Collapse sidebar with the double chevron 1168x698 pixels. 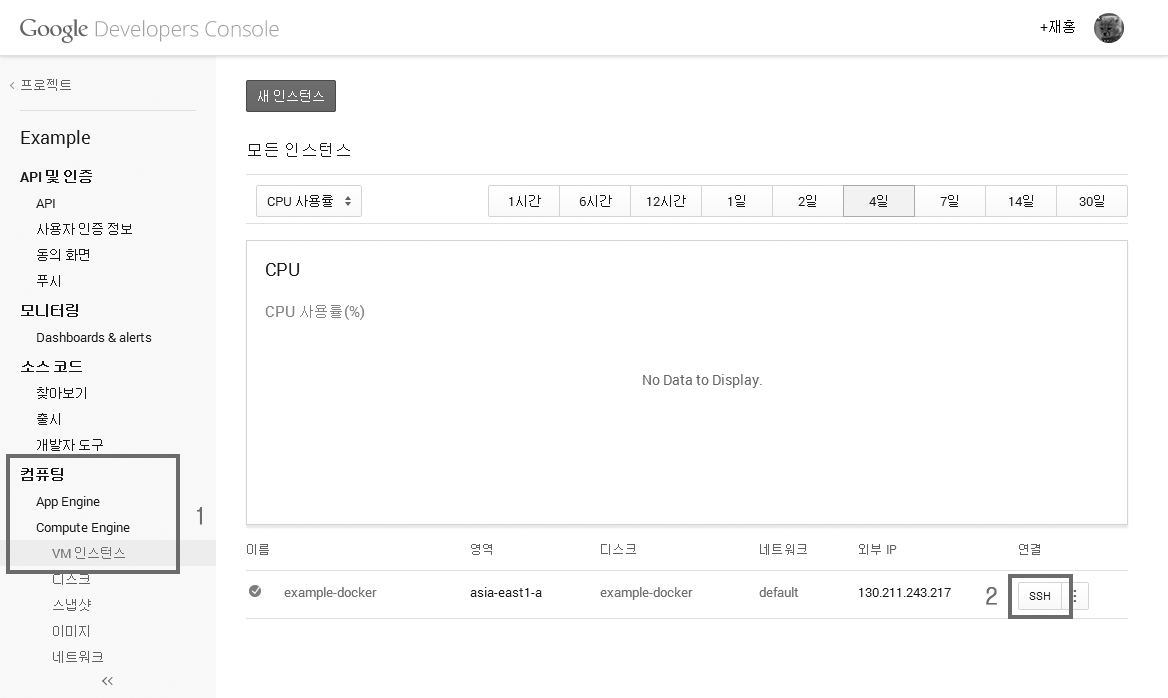tap(107, 681)
